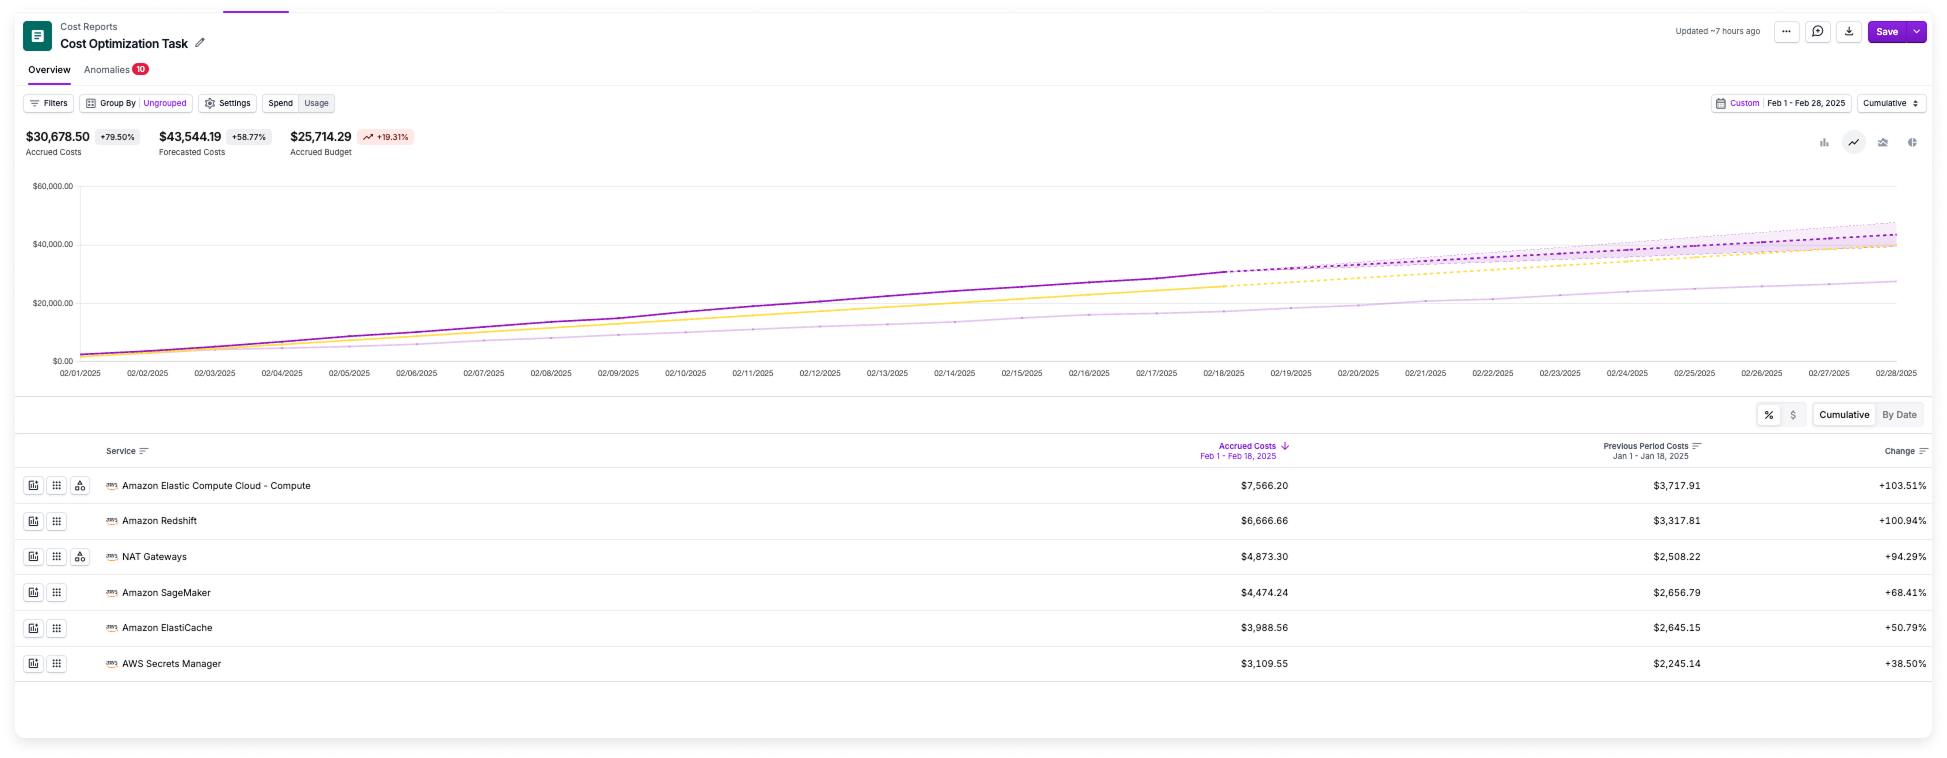Open the Custom date range picker

1781,103
